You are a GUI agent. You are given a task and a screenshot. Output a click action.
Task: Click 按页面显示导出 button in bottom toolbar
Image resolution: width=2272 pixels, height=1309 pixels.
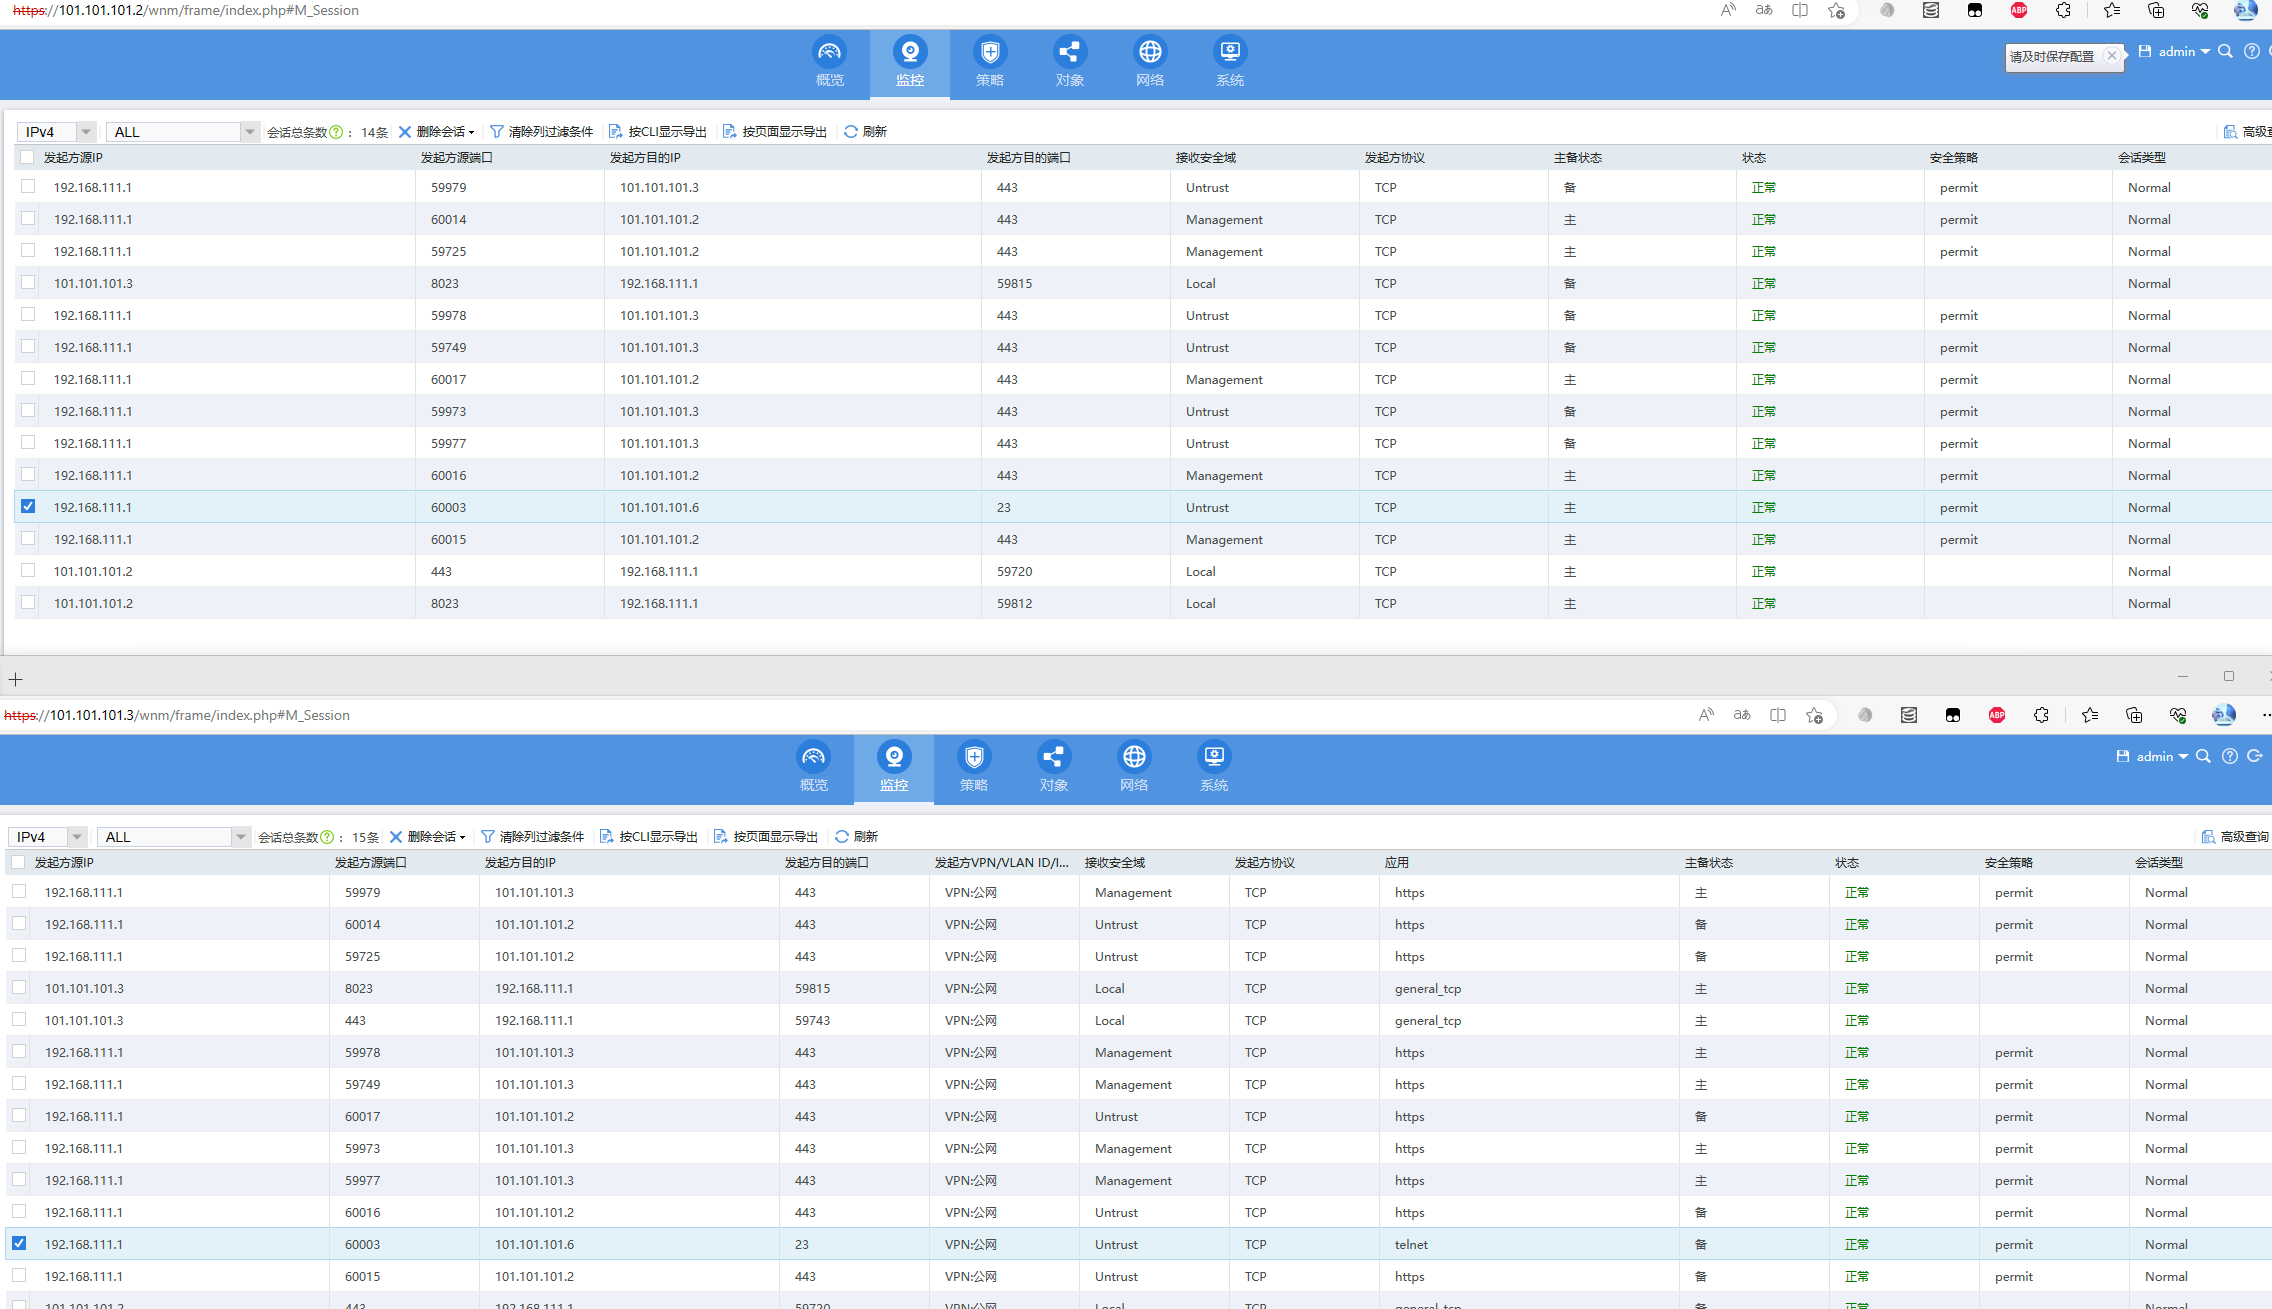tap(766, 837)
